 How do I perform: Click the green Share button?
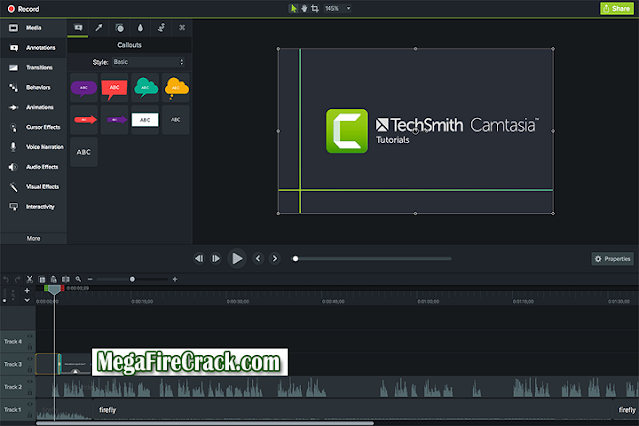[617, 9]
